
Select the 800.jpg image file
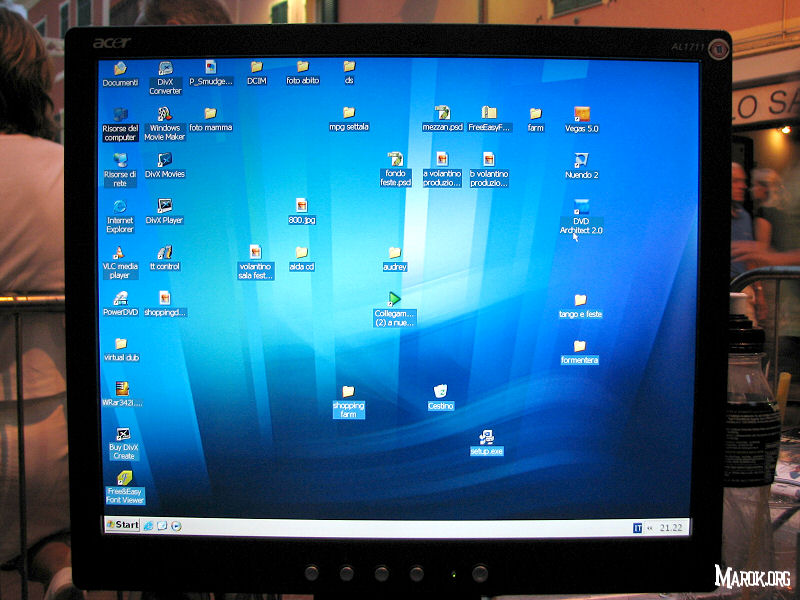pyautogui.click(x=302, y=212)
